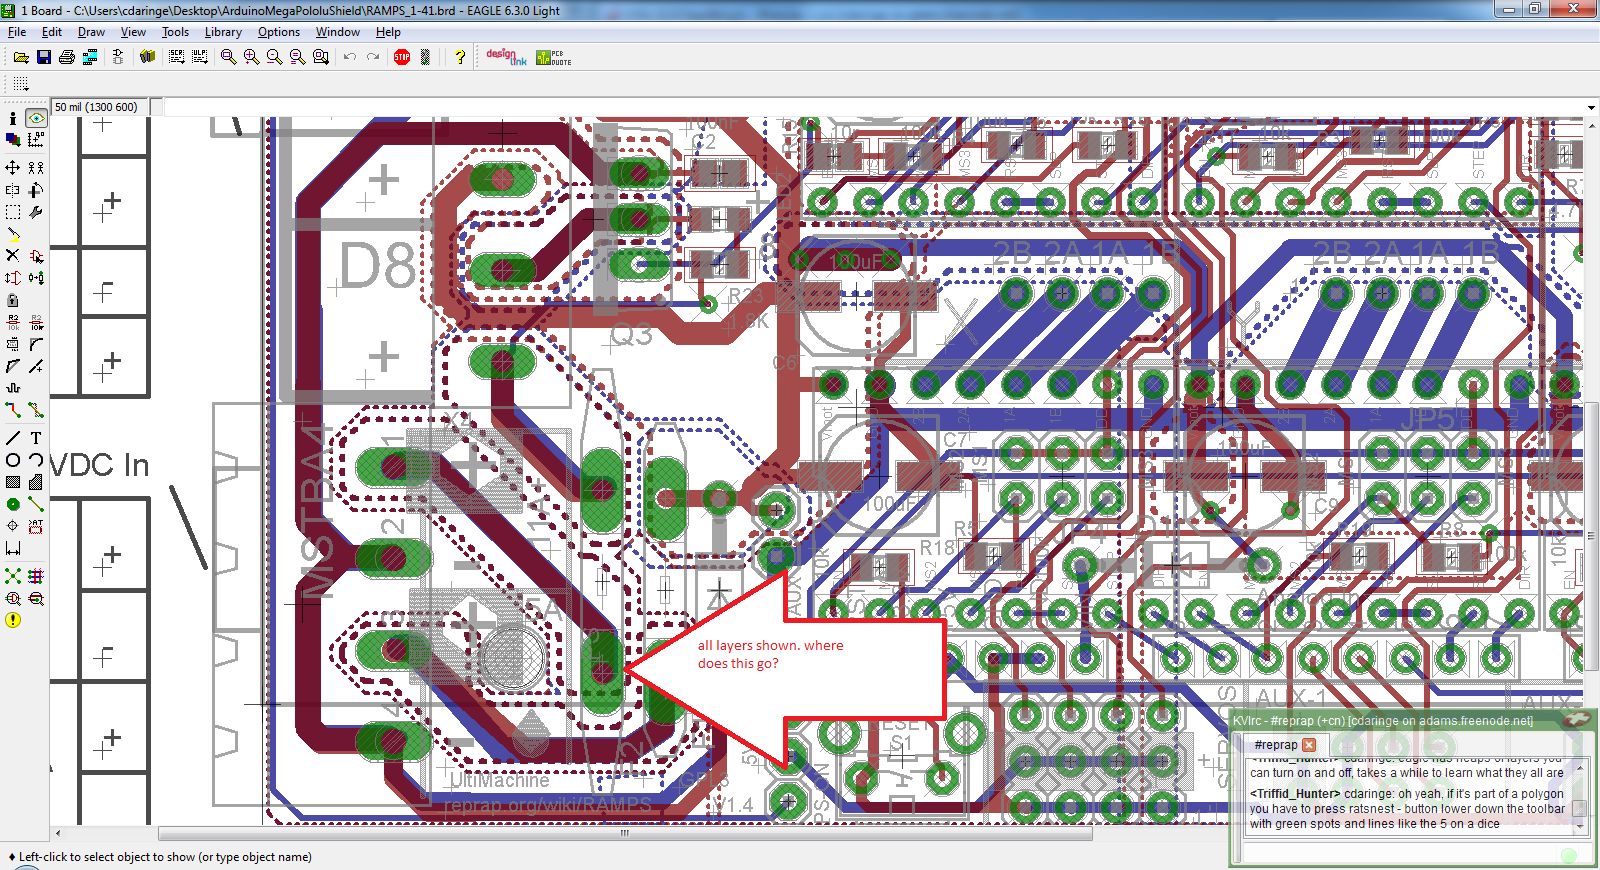
Task: Select the Signal tool
Action: pyautogui.click(x=36, y=504)
